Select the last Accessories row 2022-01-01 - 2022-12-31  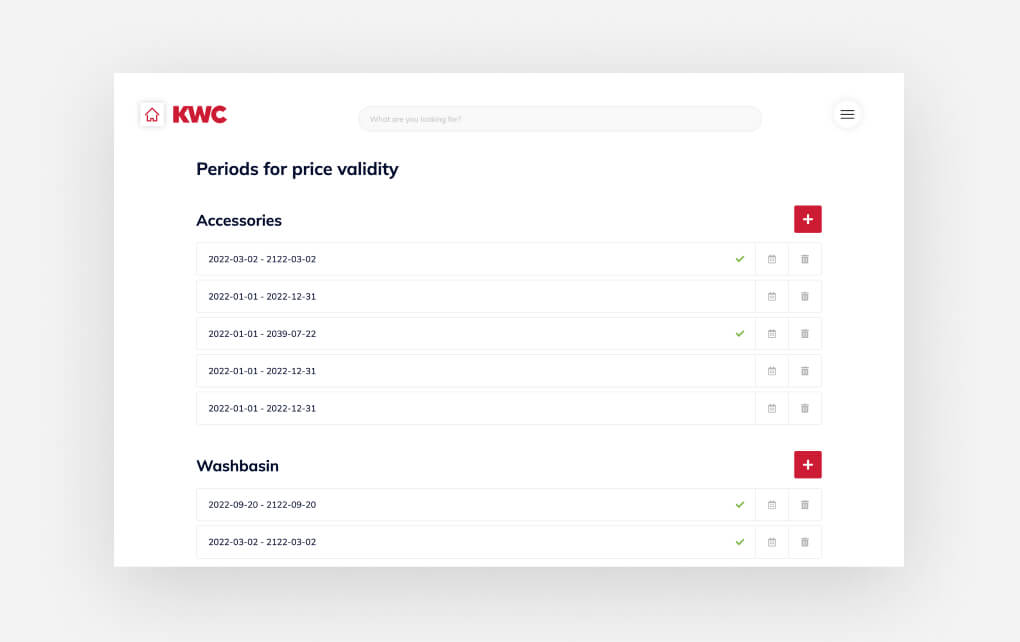pyautogui.click(x=476, y=408)
